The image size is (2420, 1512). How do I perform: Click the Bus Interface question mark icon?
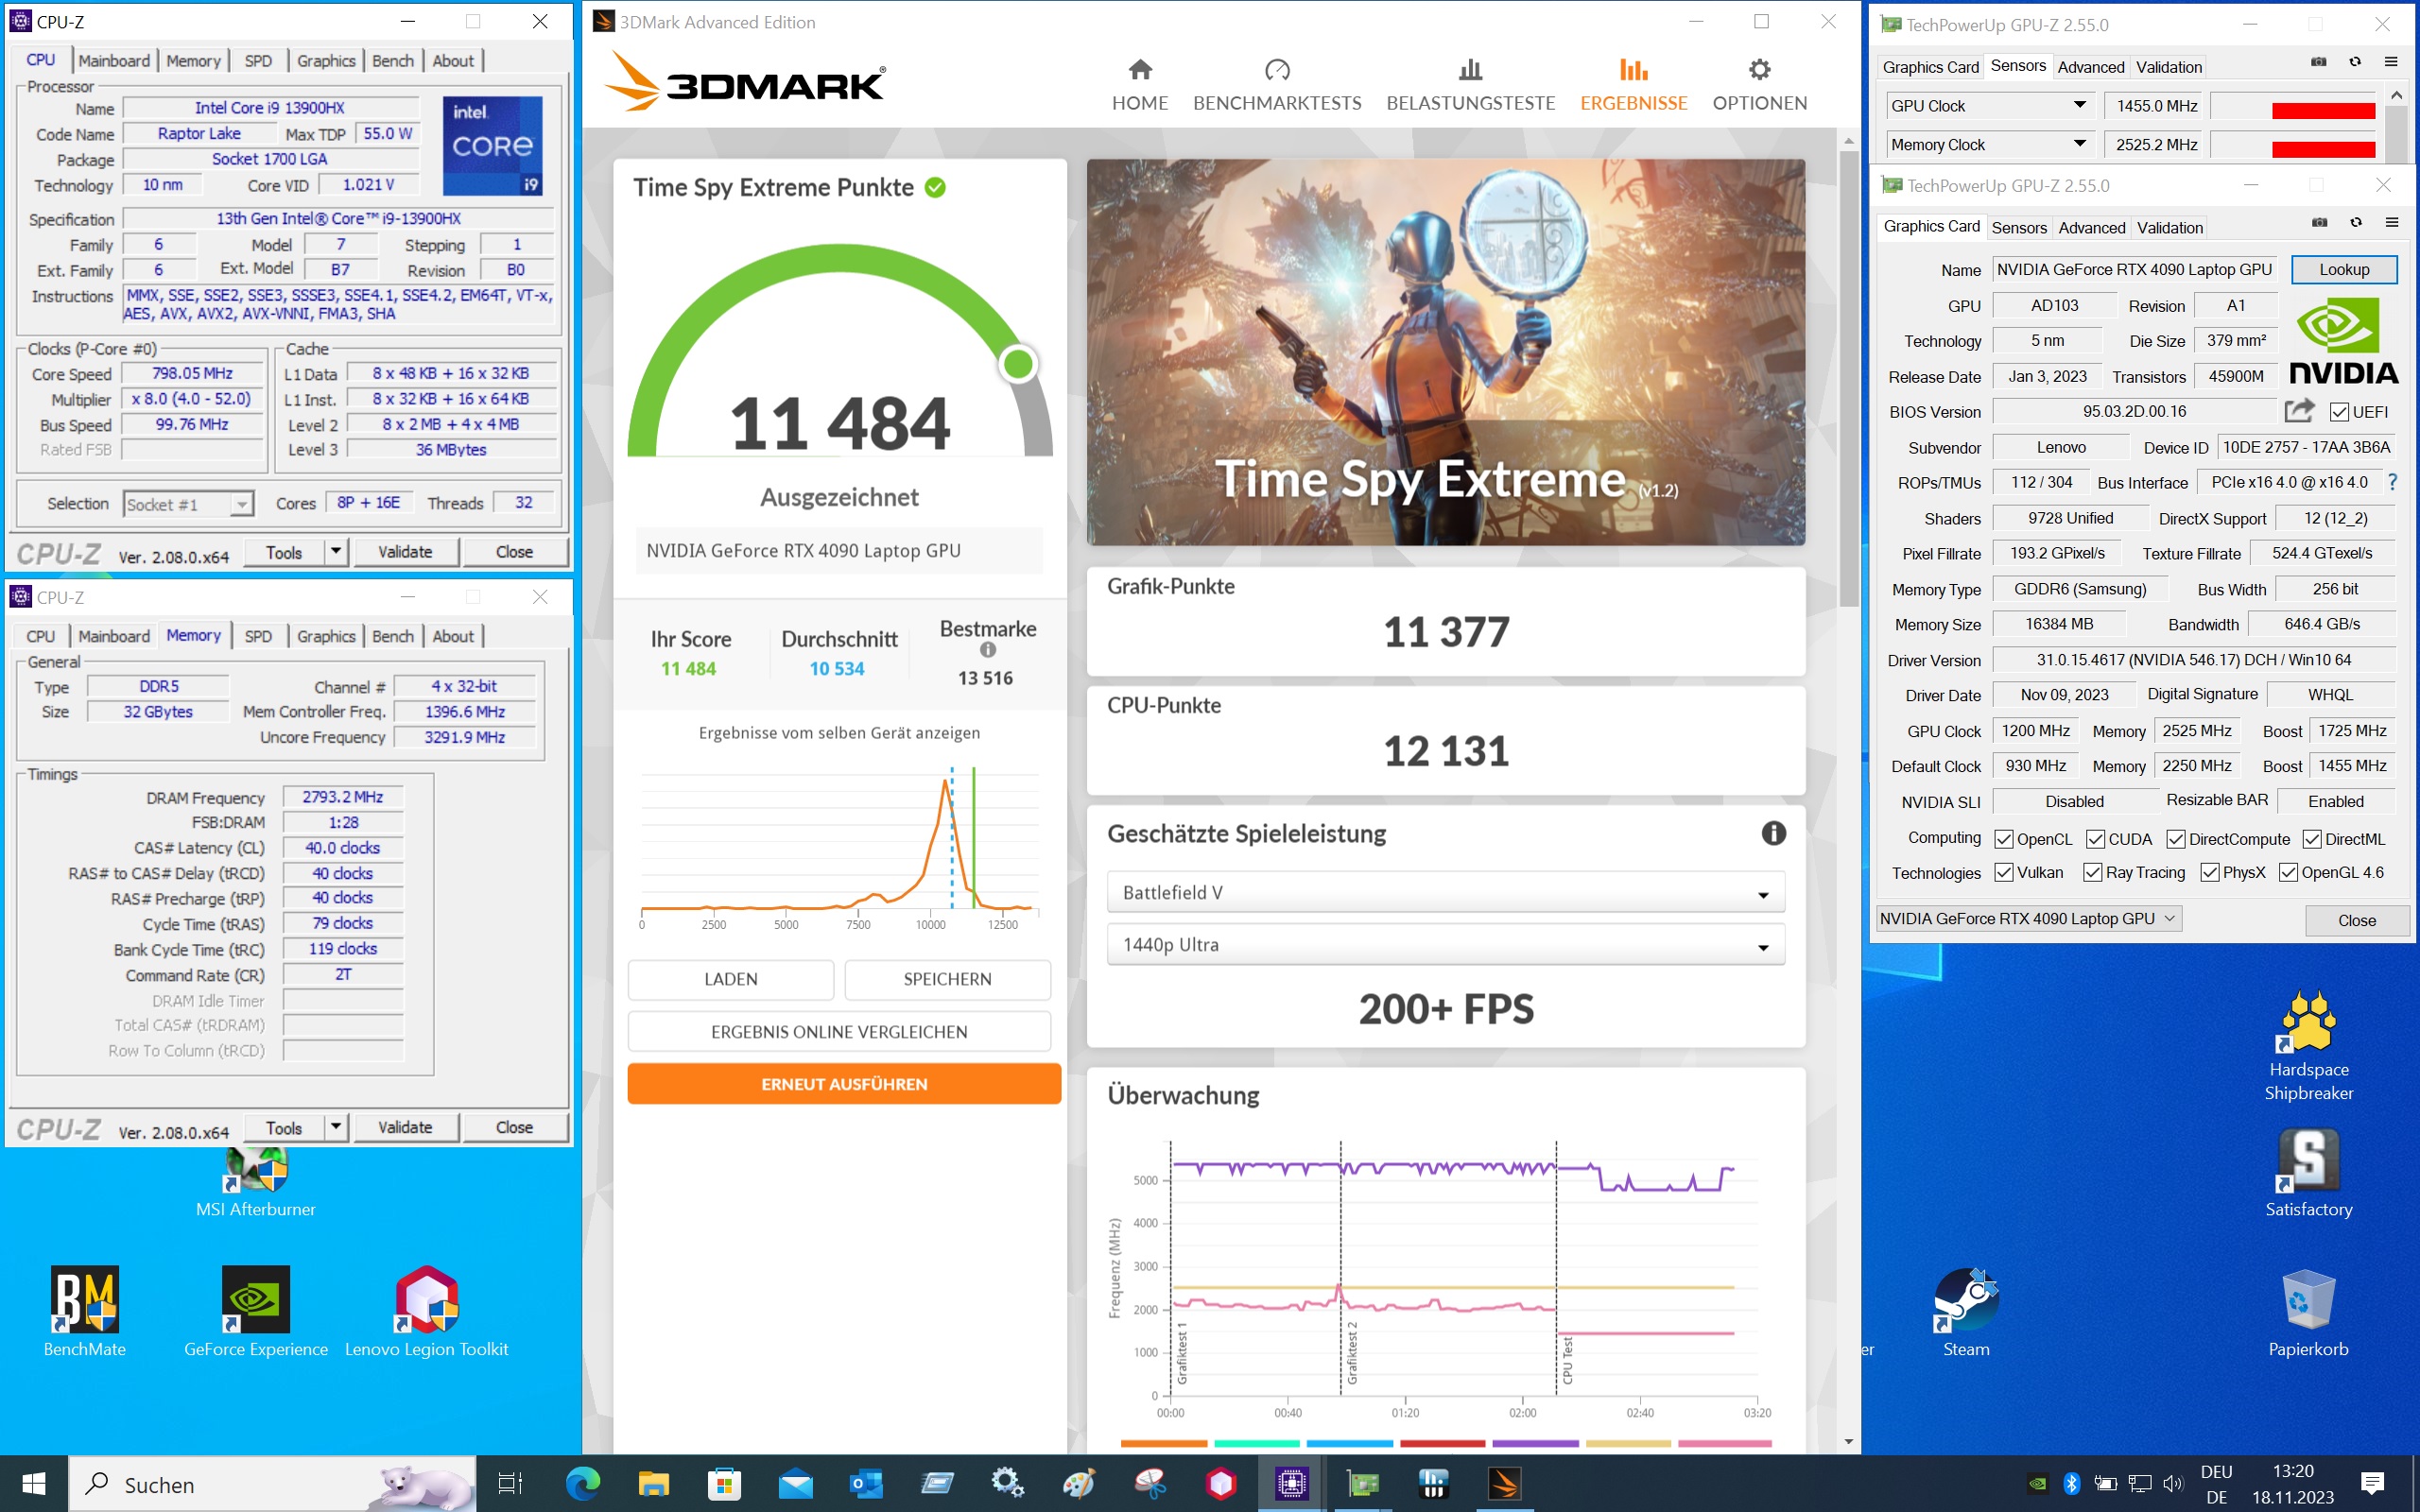click(x=2392, y=482)
